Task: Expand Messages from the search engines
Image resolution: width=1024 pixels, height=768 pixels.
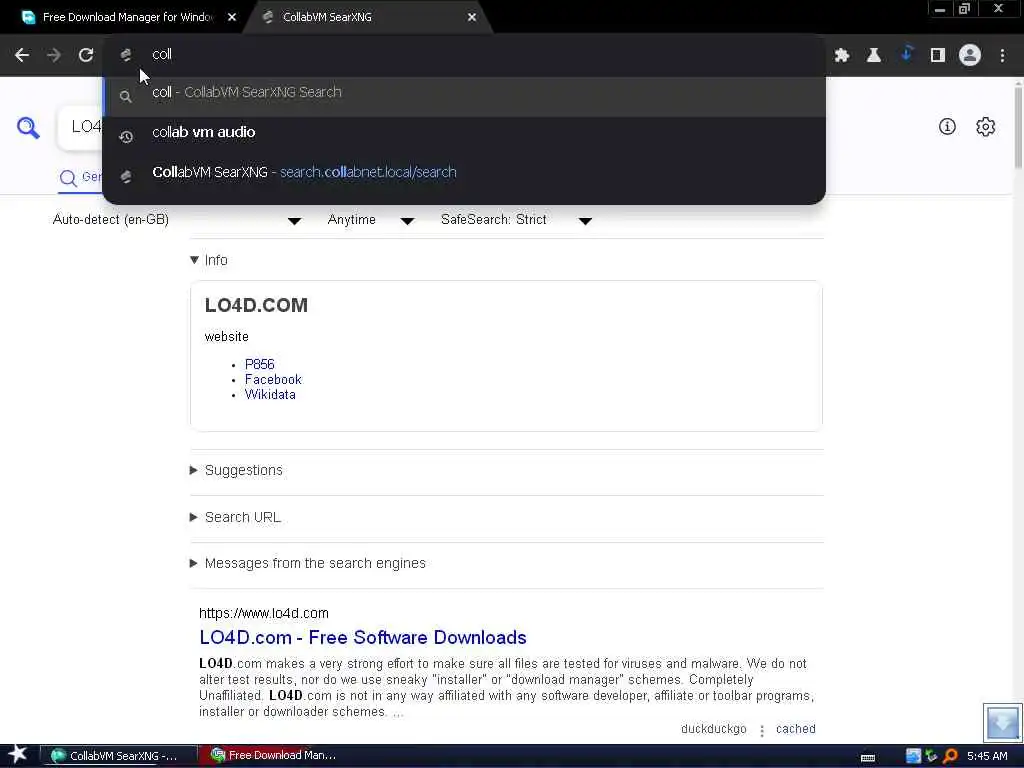Action: 308,563
